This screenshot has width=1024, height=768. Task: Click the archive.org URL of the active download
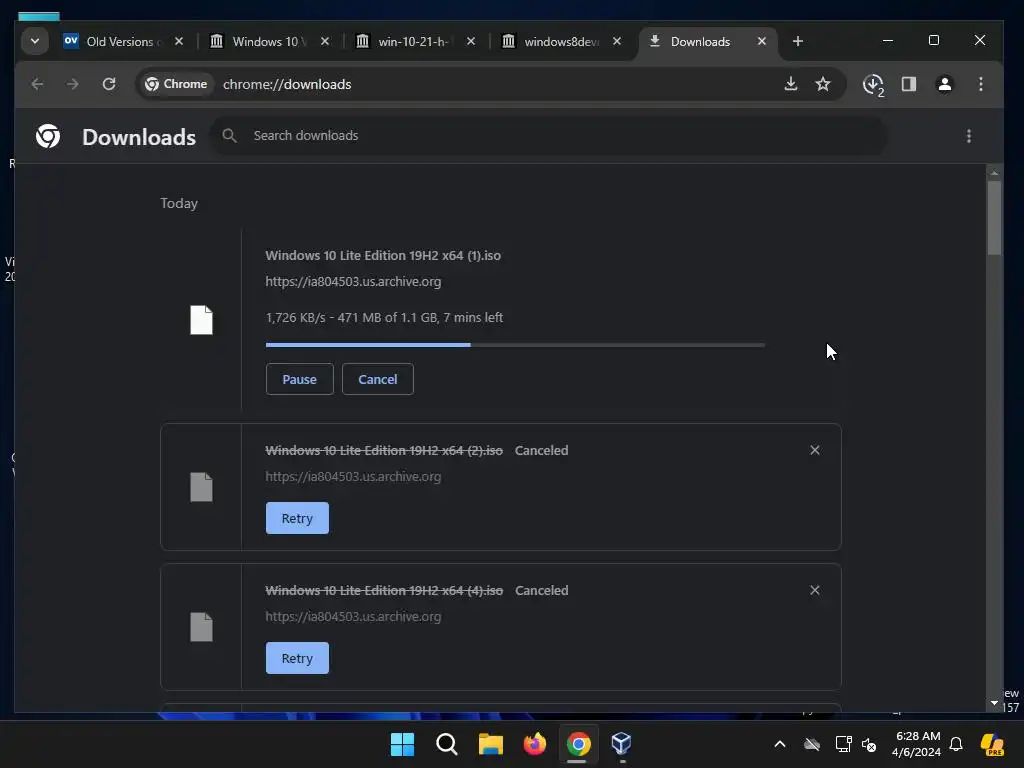tap(353, 281)
